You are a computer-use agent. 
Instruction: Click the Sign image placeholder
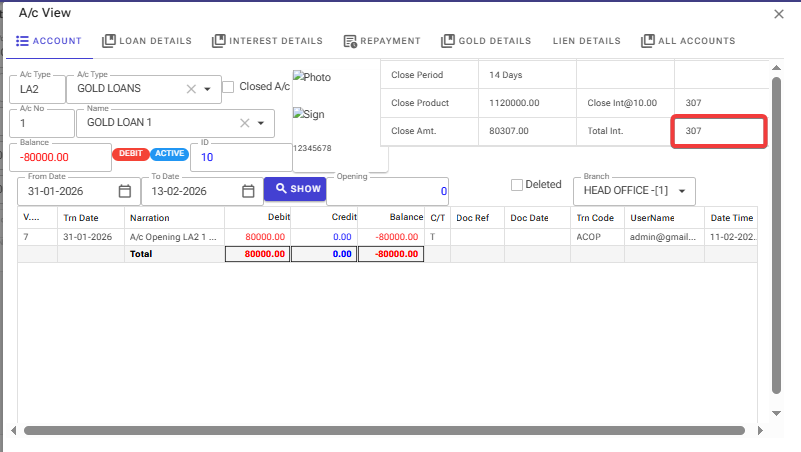309,114
